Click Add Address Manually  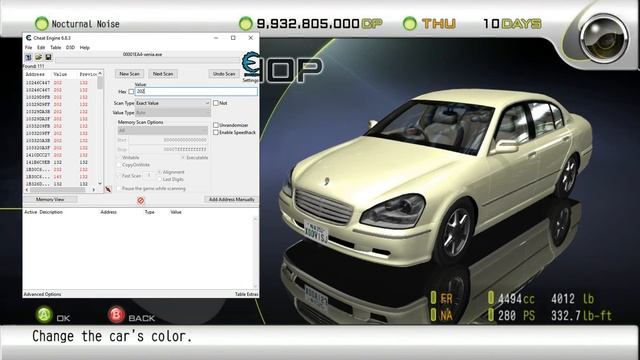click(231, 200)
